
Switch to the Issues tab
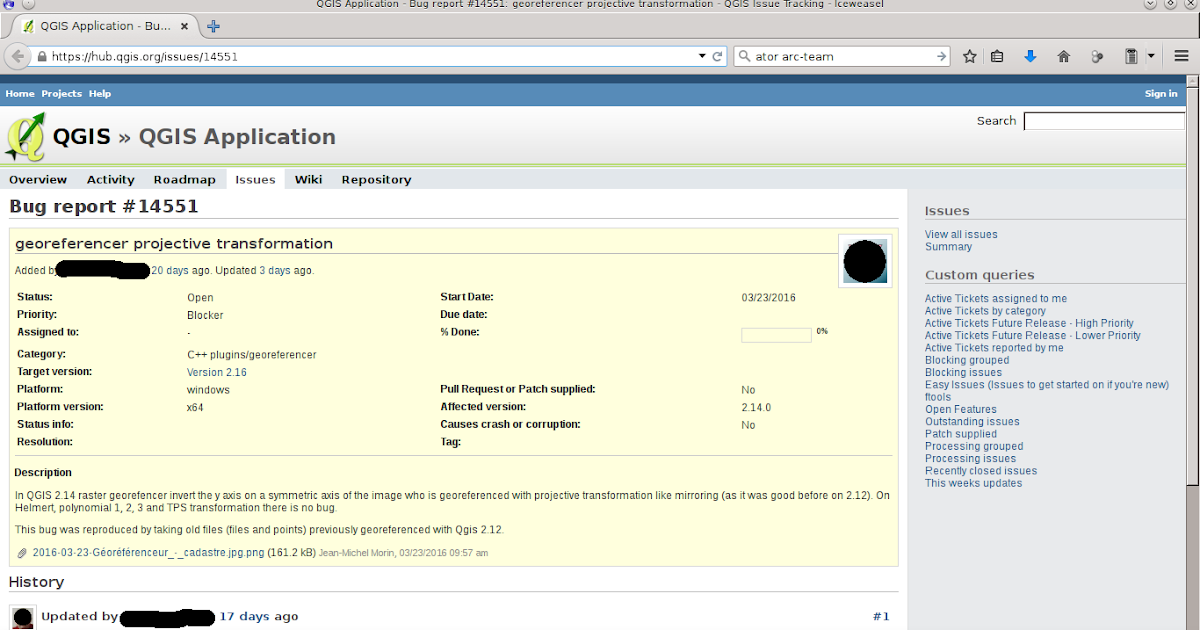pos(255,179)
